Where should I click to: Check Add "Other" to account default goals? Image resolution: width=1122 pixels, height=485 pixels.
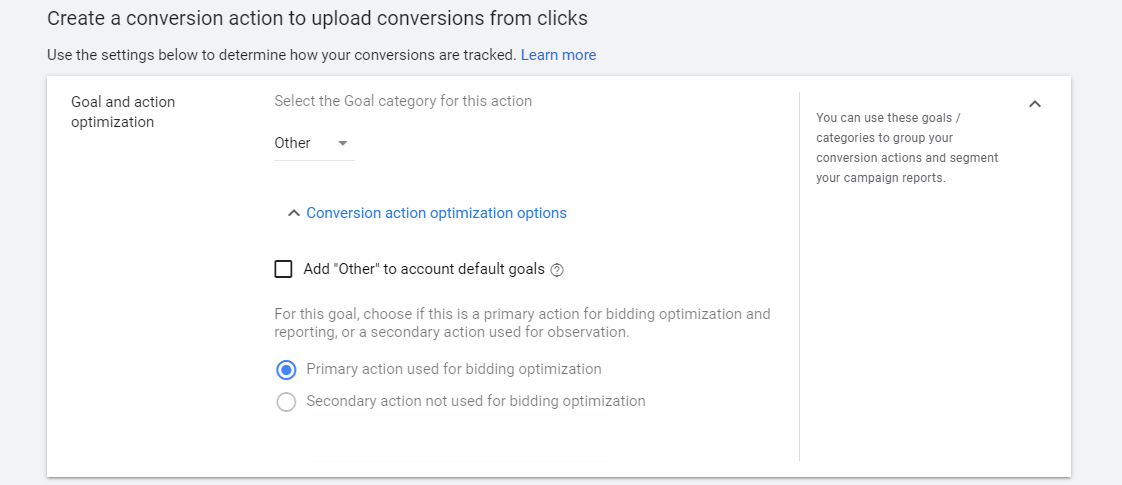284,269
